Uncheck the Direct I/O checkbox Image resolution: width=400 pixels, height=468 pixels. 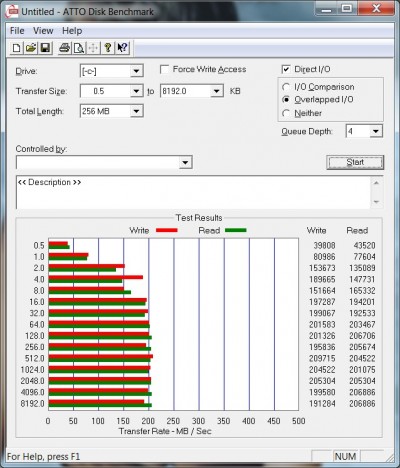click(x=286, y=69)
